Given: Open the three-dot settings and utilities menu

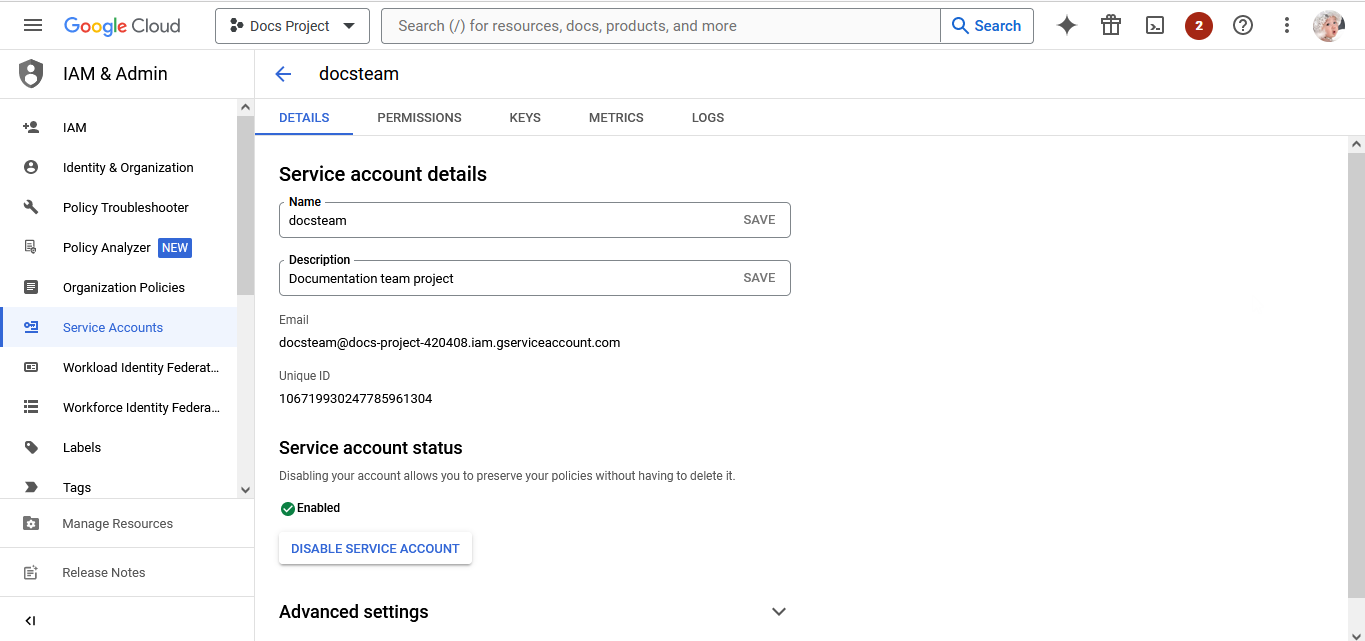Looking at the screenshot, I should [1287, 26].
